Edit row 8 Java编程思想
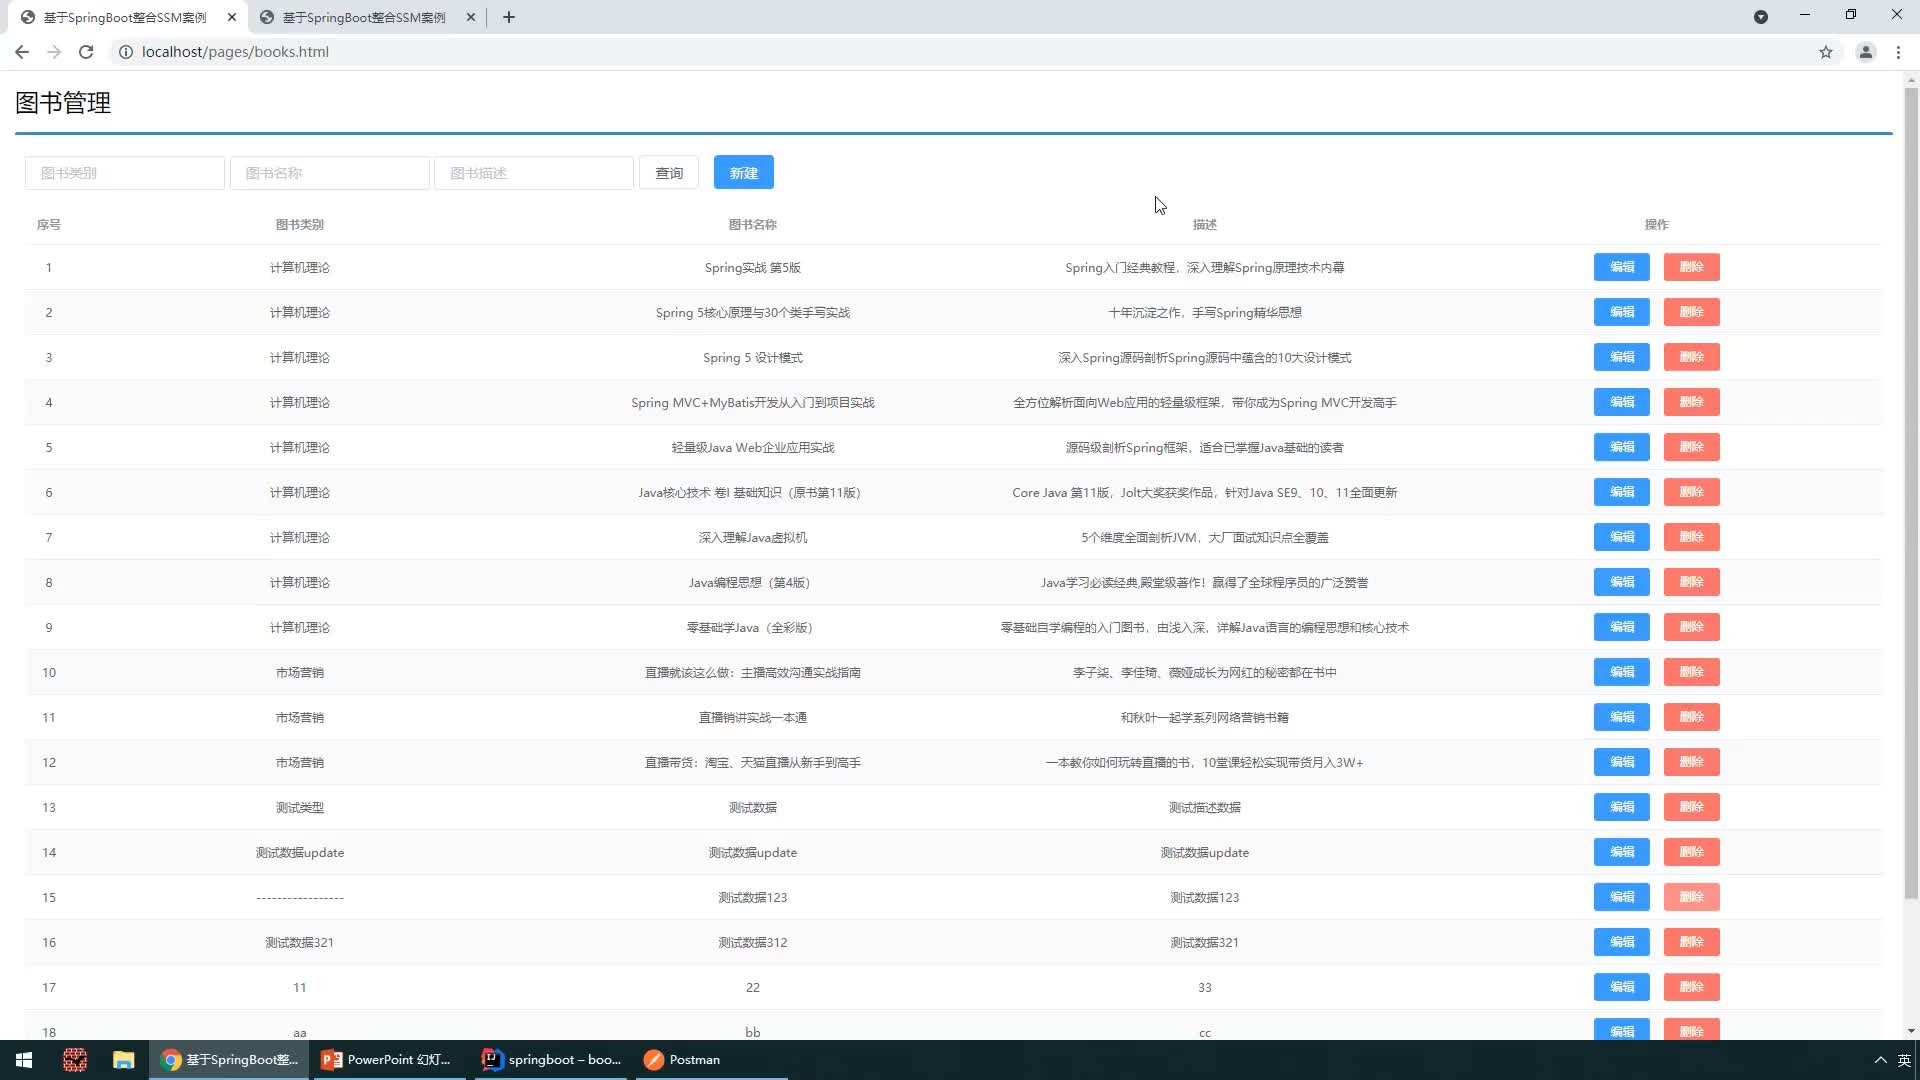The height and width of the screenshot is (1080, 1920). click(x=1622, y=582)
